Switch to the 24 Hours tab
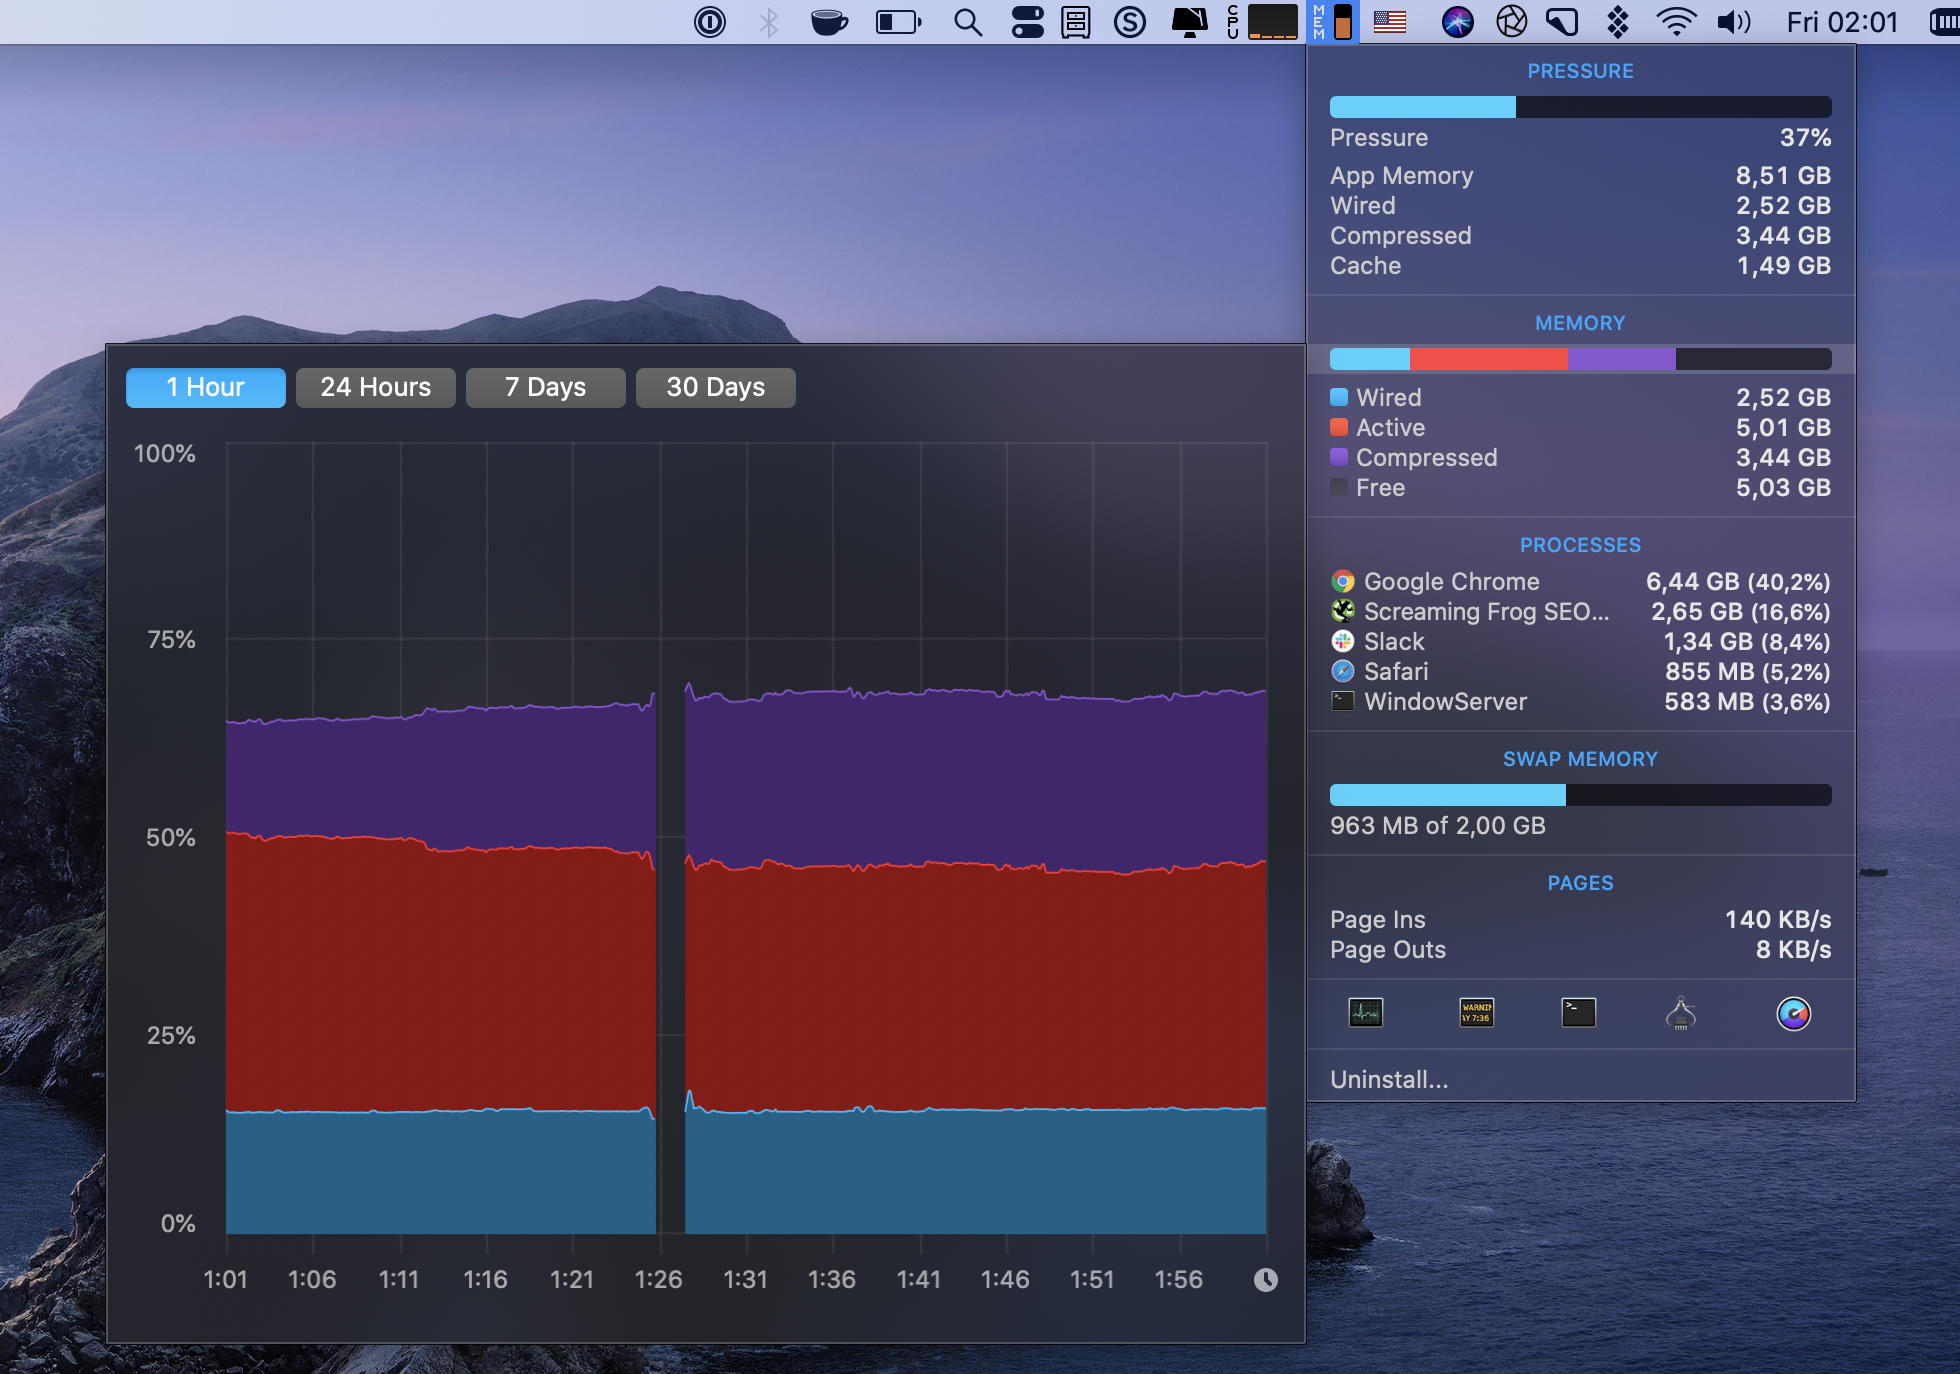This screenshot has height=1374, width=1960. tap(374, 387)
